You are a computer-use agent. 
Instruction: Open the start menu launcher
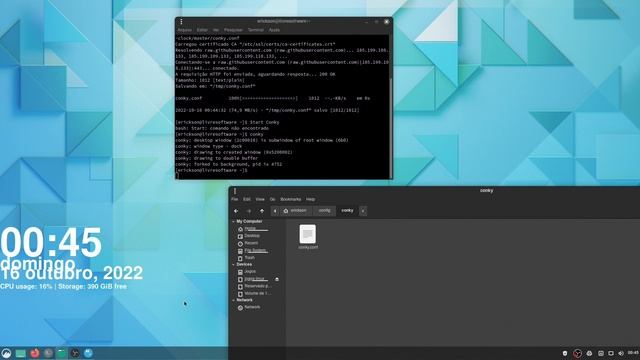[x=6, y=353]
